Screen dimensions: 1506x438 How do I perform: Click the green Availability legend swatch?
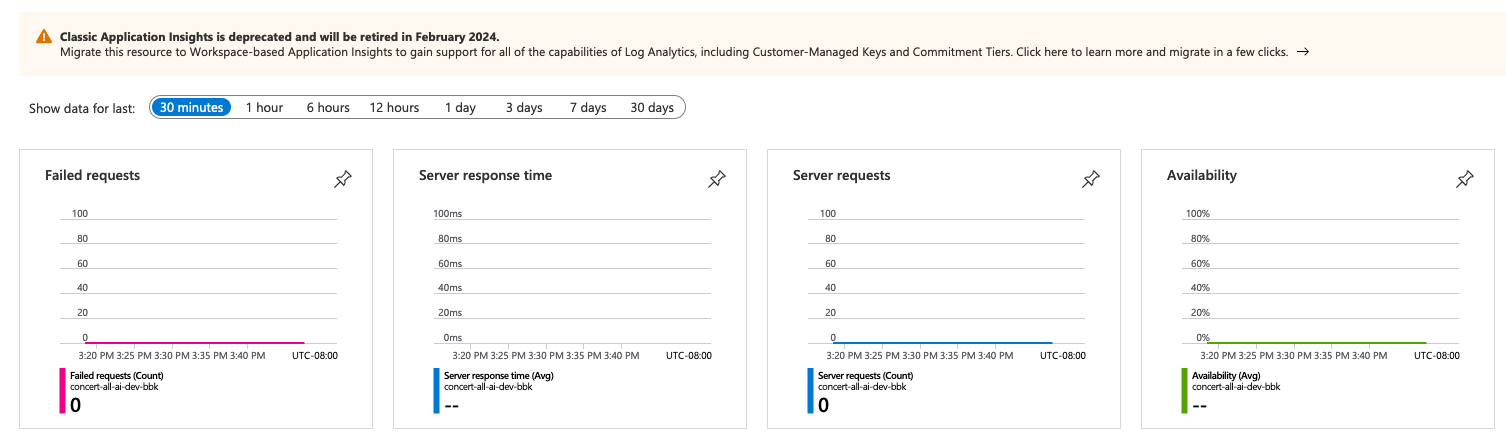pyautogui.click(x=1184, y=391)
